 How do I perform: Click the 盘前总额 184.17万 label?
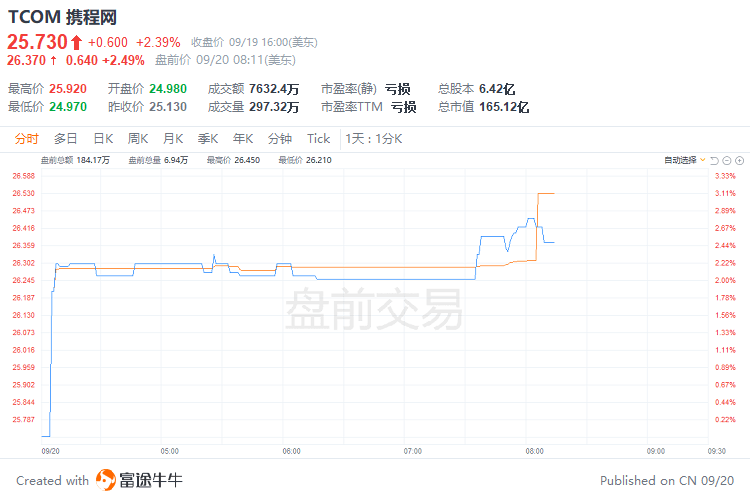pyautogui.click(x=75, y=160)
